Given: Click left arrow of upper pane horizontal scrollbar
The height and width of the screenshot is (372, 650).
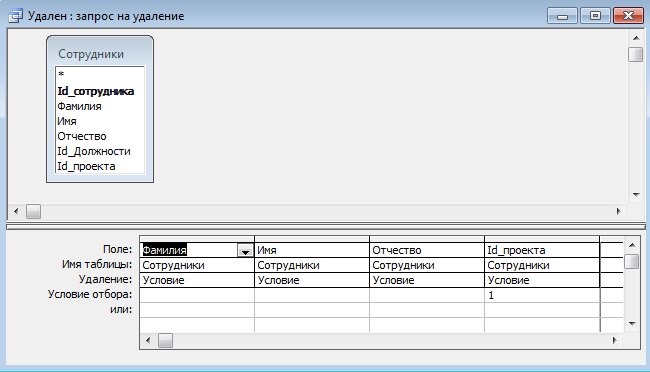Looking at the screenshot, I should 16,212.
